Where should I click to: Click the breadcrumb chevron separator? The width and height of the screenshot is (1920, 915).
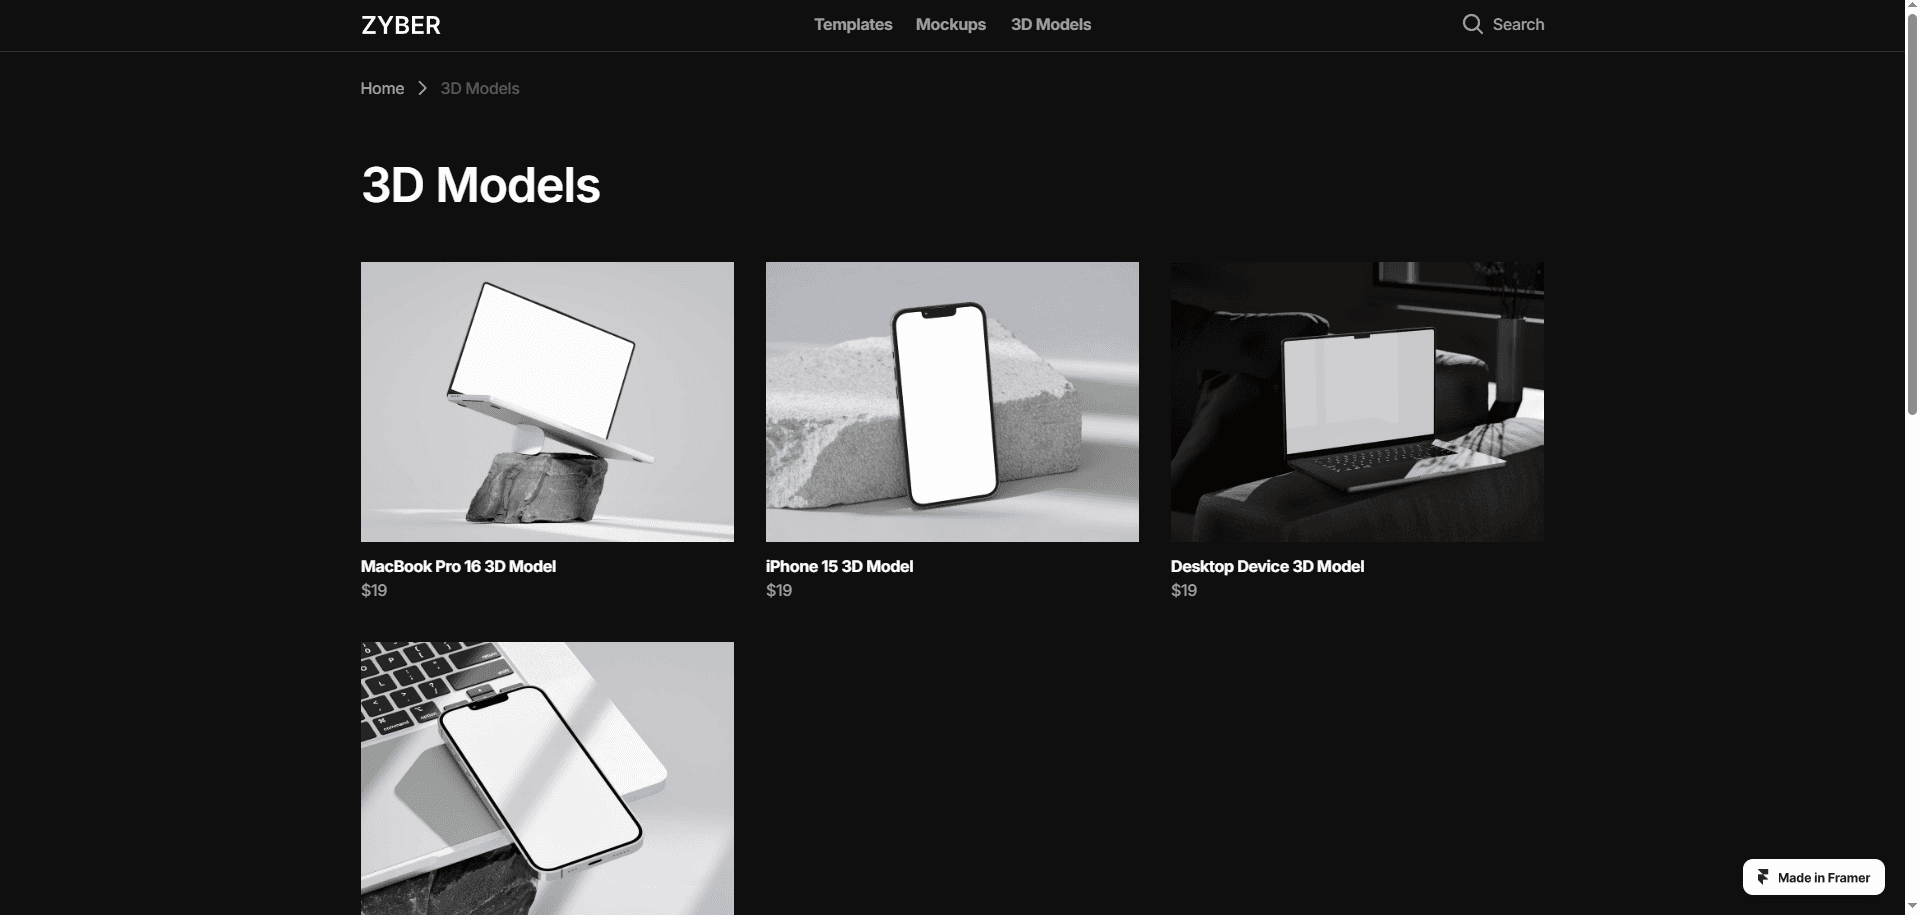(x=422, y=88)
